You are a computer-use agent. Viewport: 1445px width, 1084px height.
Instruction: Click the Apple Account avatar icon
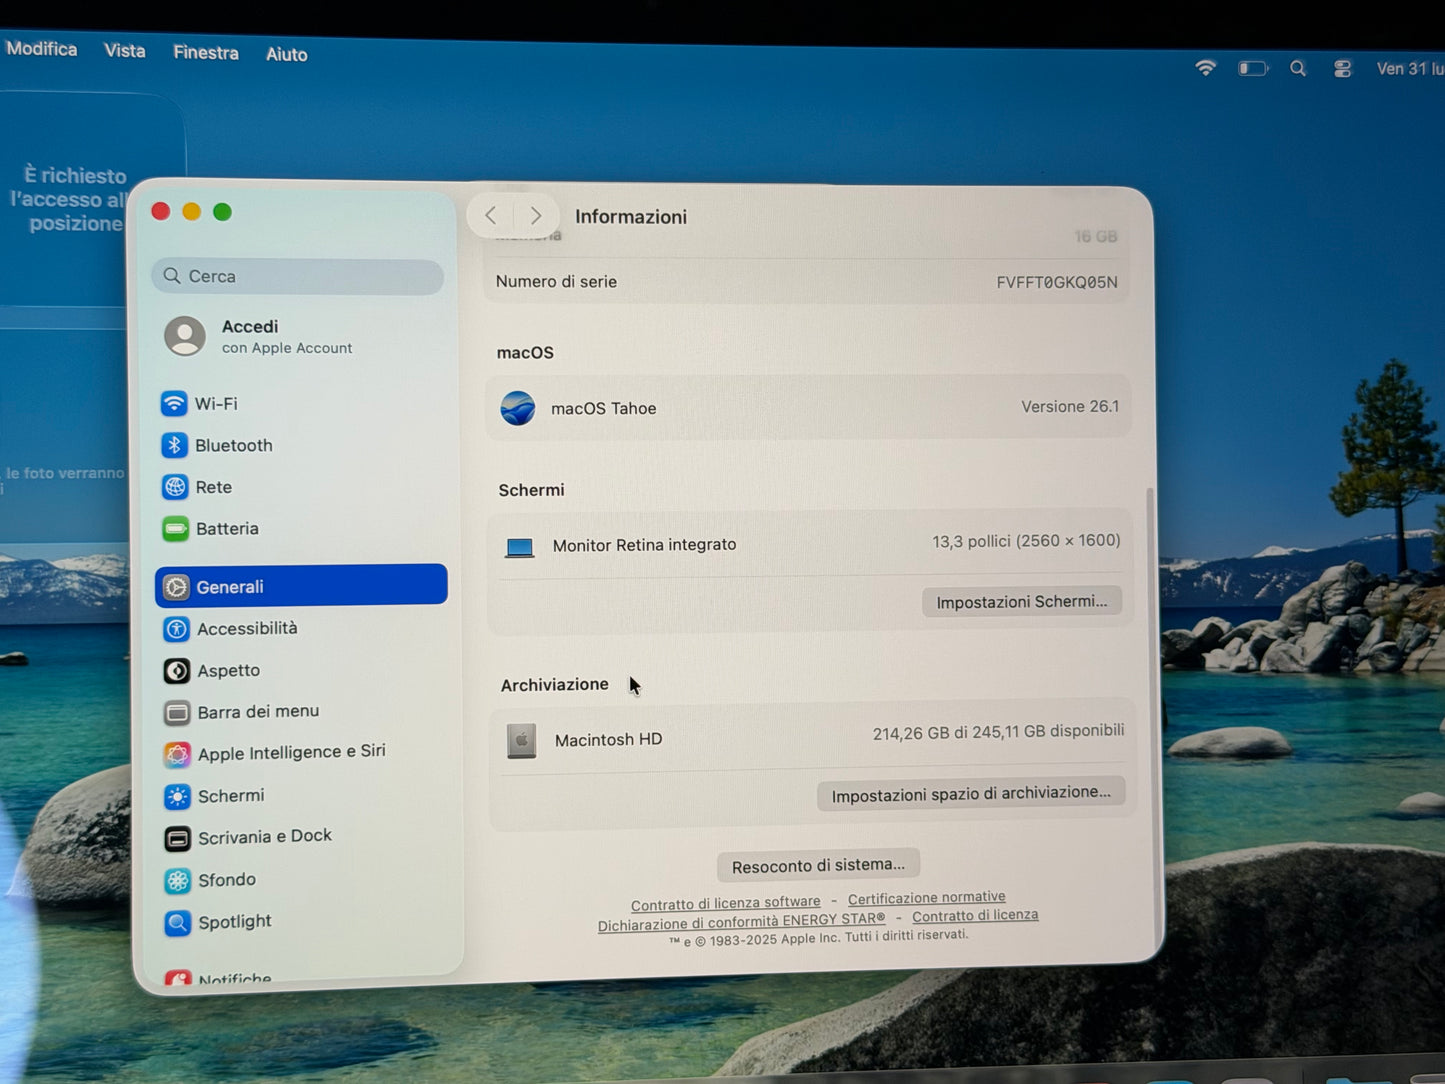coord(185,336)
